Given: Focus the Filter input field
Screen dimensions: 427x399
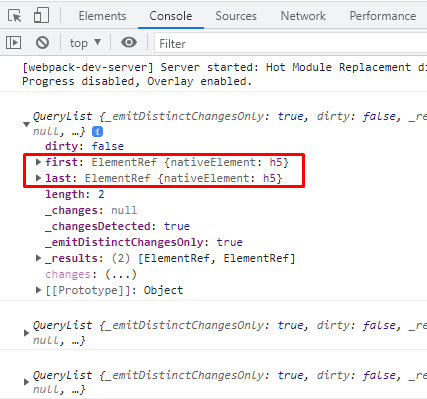Looking at the screenshot, I should [291, 44].
